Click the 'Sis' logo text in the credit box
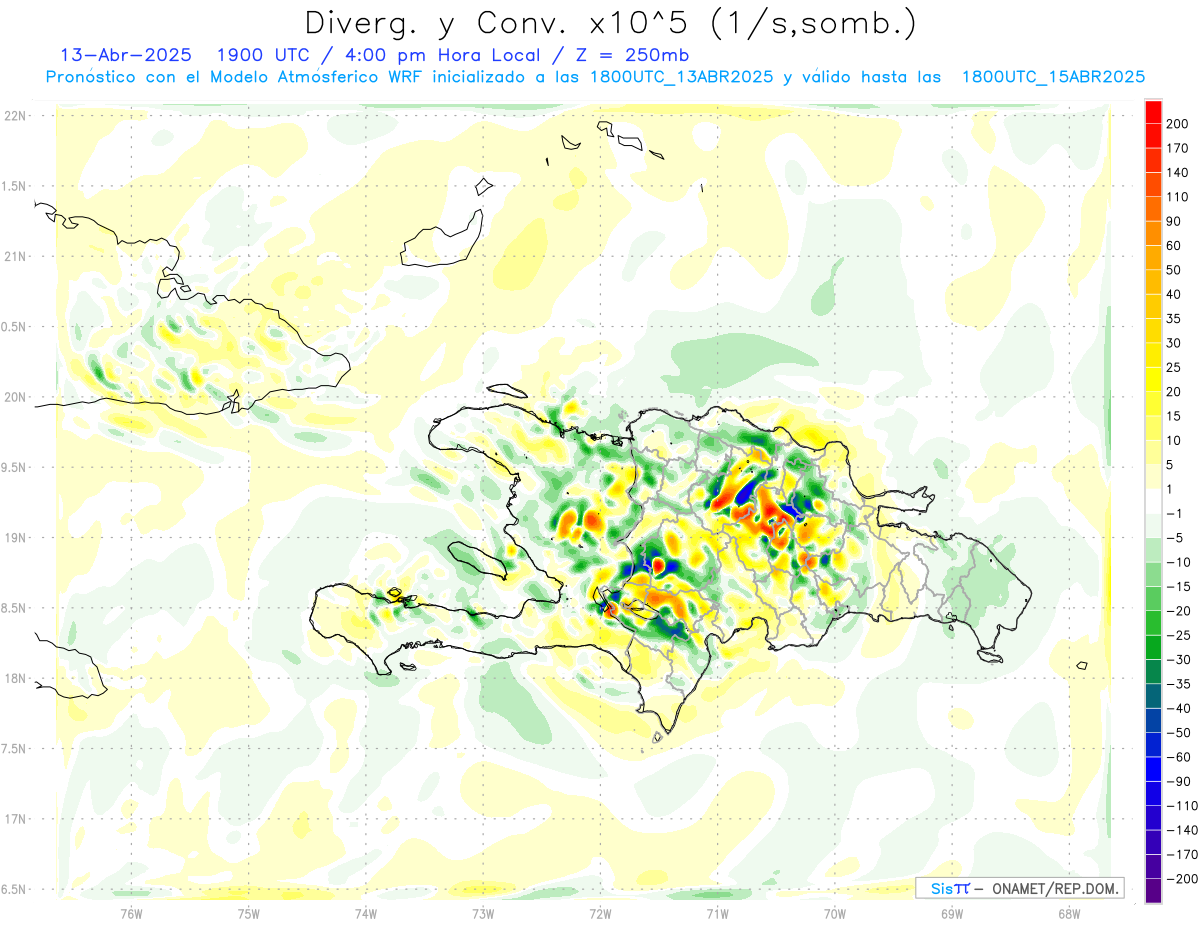The height and width of the screenshot is (927, 1200). (941, 888)
